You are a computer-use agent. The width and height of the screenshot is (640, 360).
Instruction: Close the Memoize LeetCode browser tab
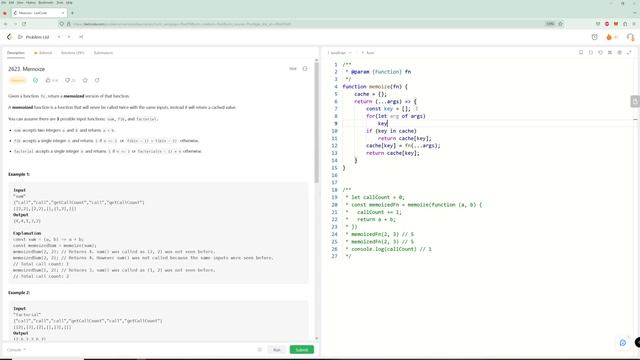tap(62, 13)
